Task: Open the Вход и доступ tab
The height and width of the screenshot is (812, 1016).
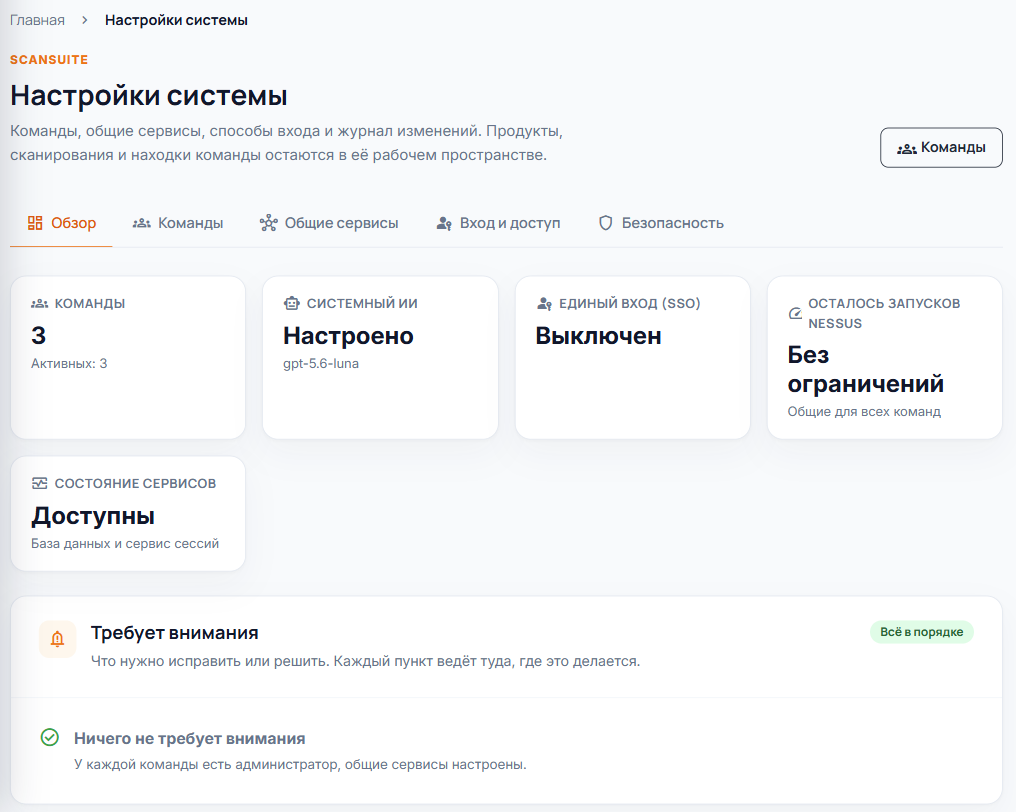Action: point(498,223)
